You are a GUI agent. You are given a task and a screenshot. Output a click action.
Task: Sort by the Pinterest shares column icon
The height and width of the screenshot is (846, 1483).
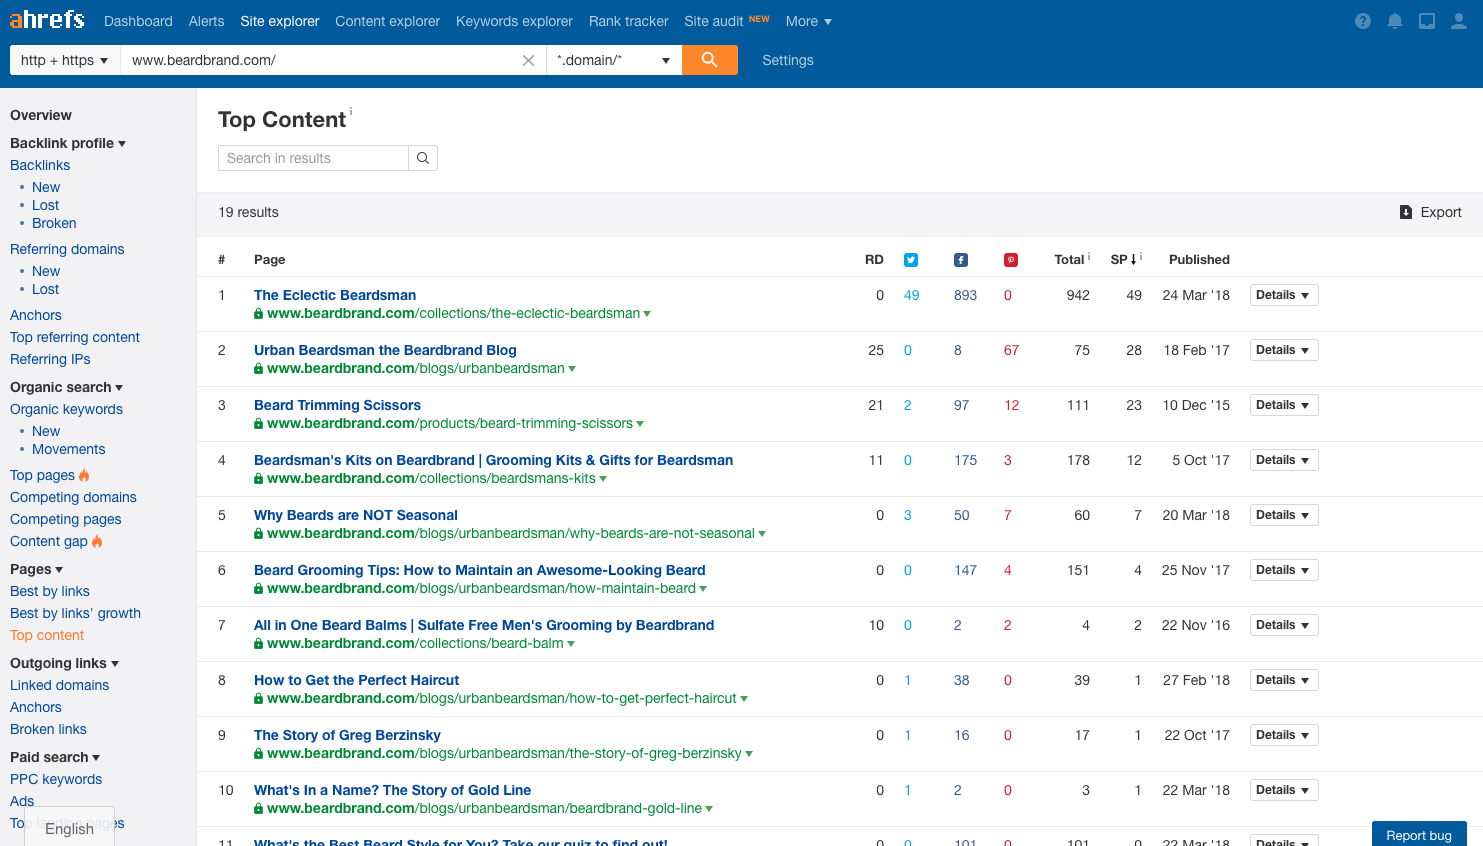(1011, 260)
